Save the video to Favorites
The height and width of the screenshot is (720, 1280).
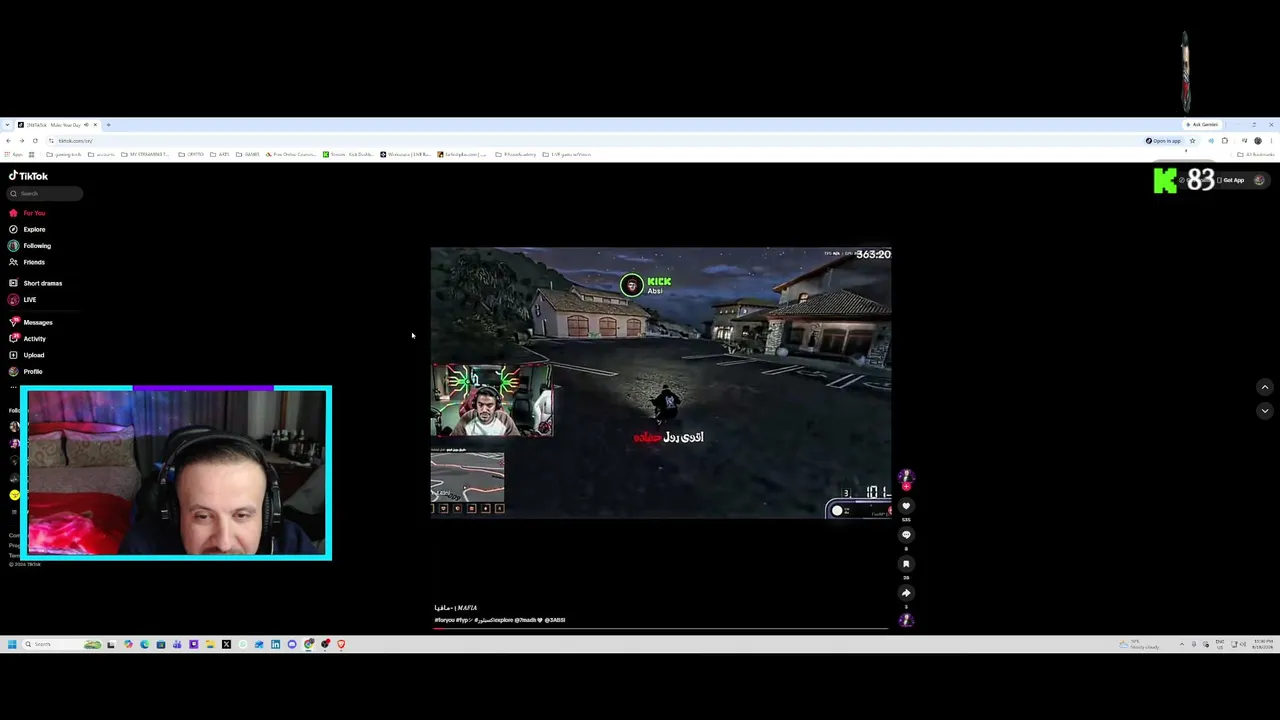click(906, 564)
